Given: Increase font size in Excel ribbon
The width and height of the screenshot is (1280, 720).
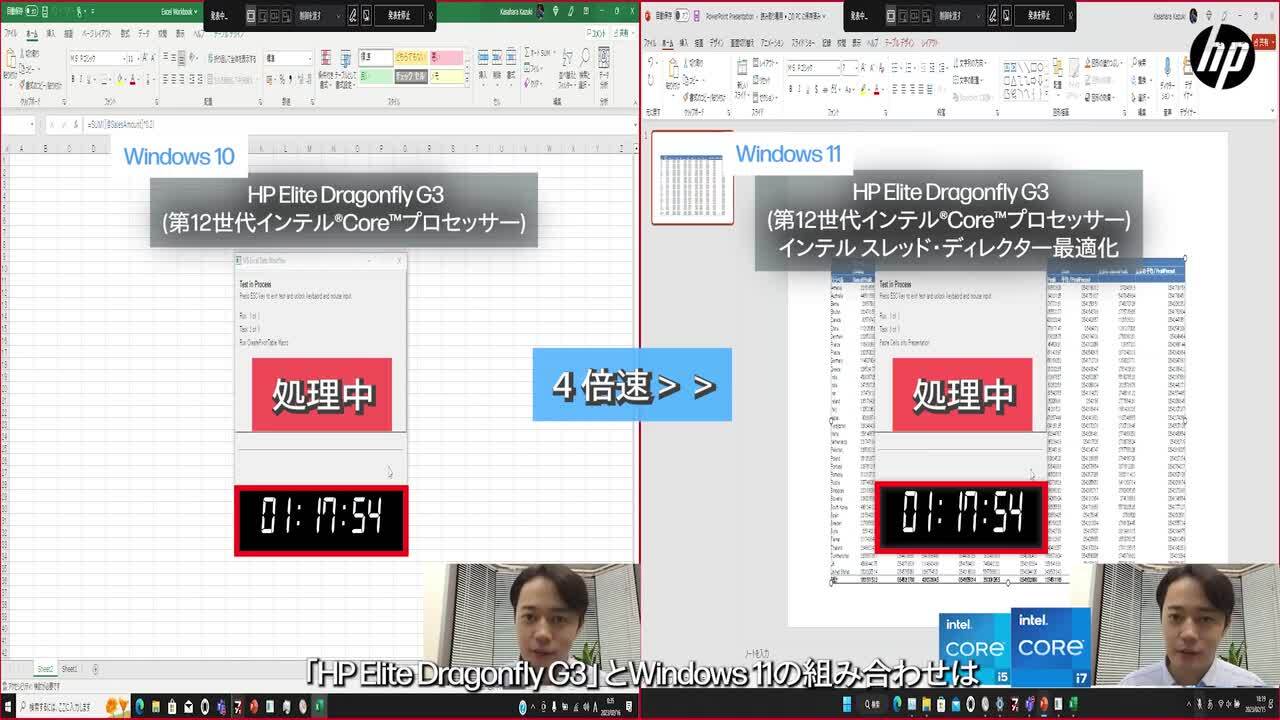Looking at the screenshot, I should [145, 58].
